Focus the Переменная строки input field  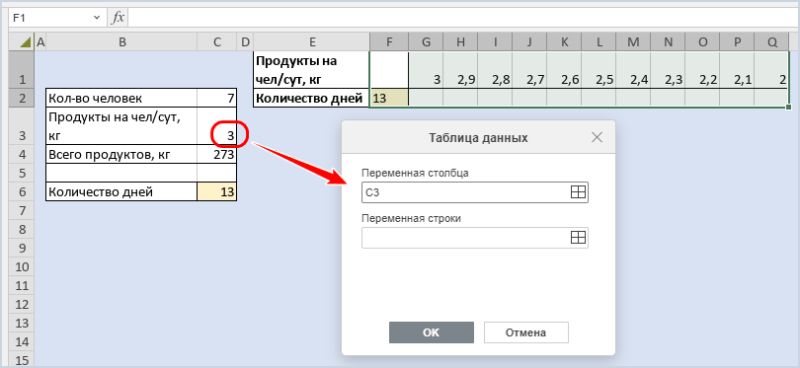[474, 238]
